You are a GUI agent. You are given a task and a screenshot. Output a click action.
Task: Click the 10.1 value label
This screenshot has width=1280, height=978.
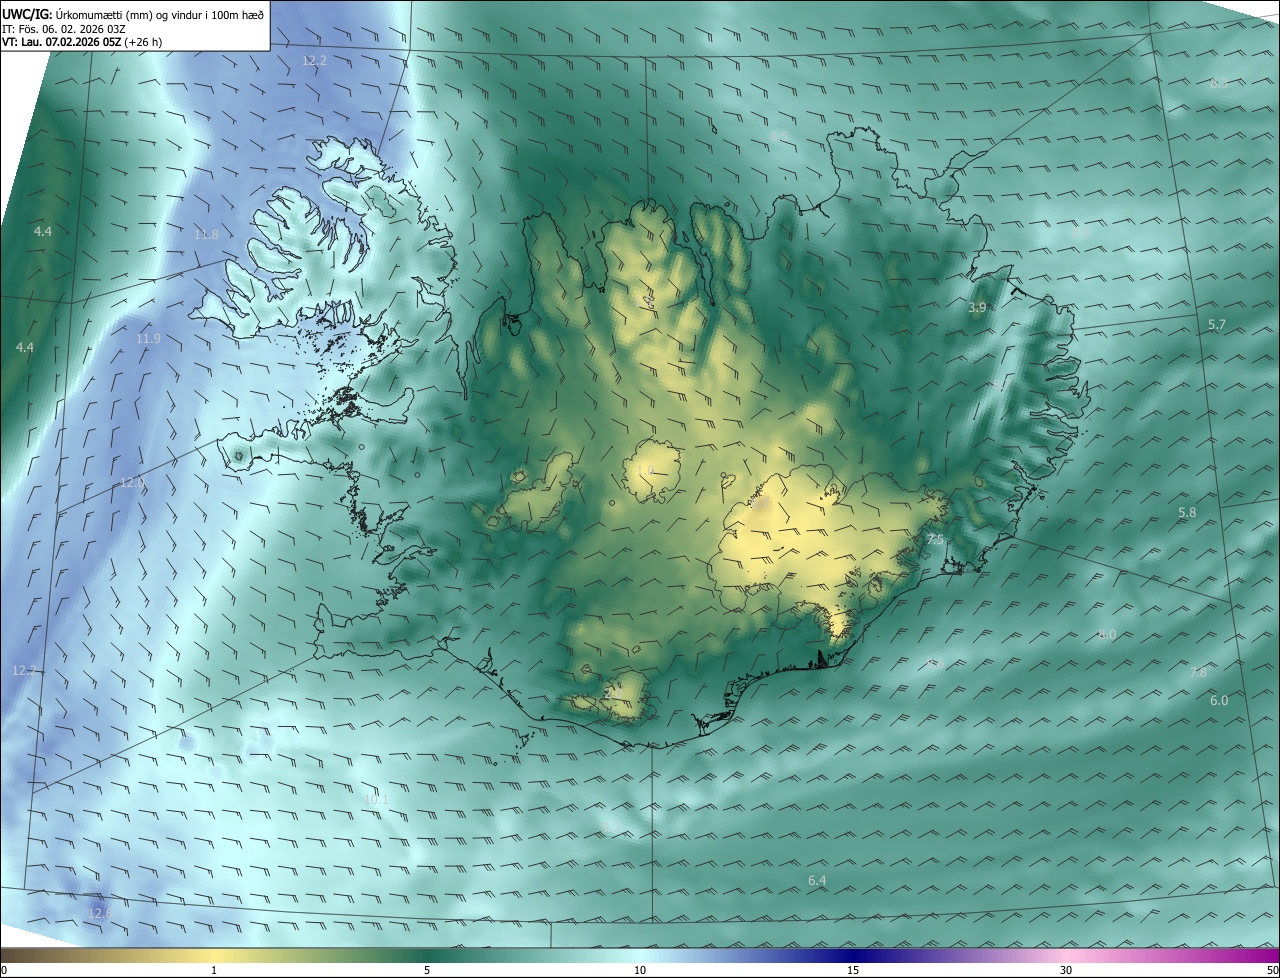(377, 799)
